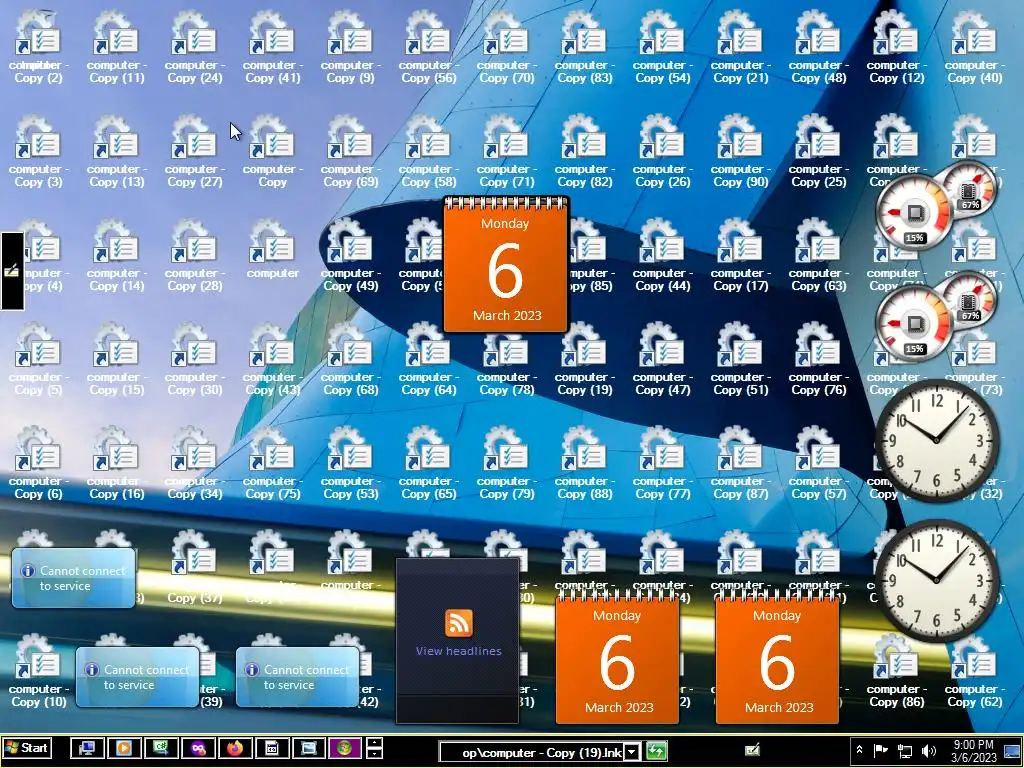
Task: Select the computer - Copy (11) shortcut
Action: tap(116, 47)
